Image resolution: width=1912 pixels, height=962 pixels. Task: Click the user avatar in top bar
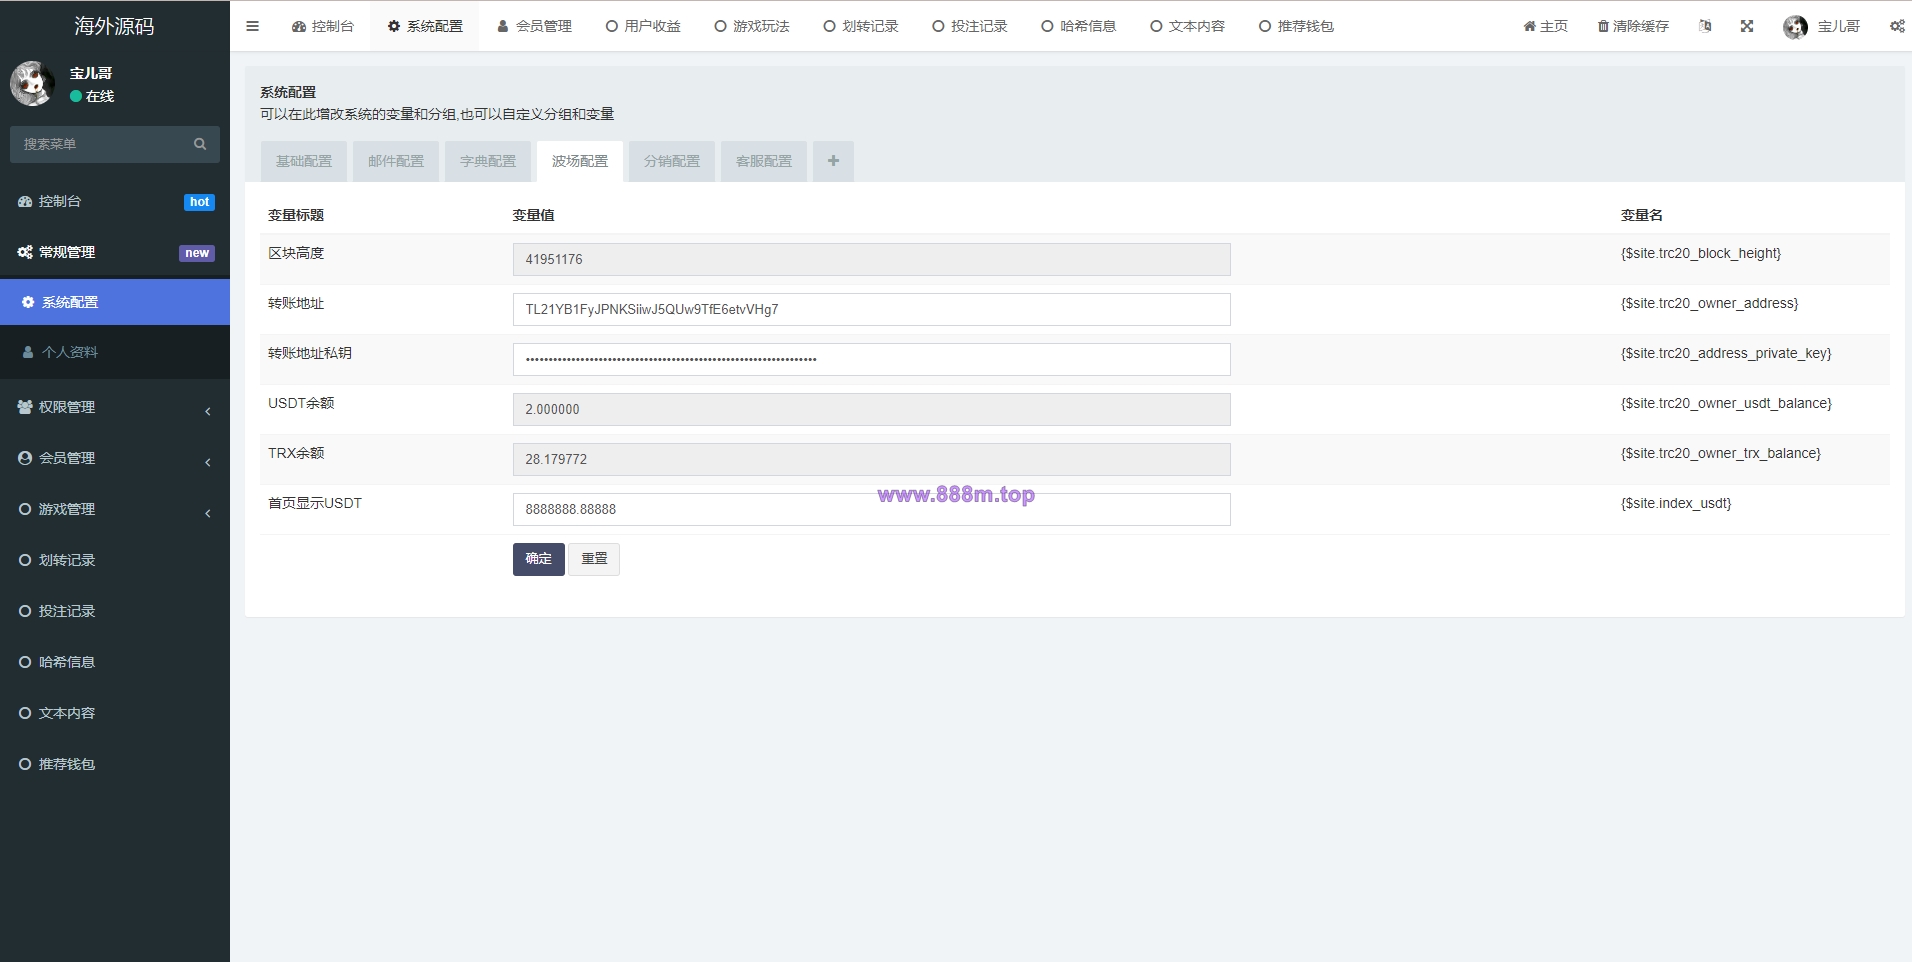(x=1795, y=27)
